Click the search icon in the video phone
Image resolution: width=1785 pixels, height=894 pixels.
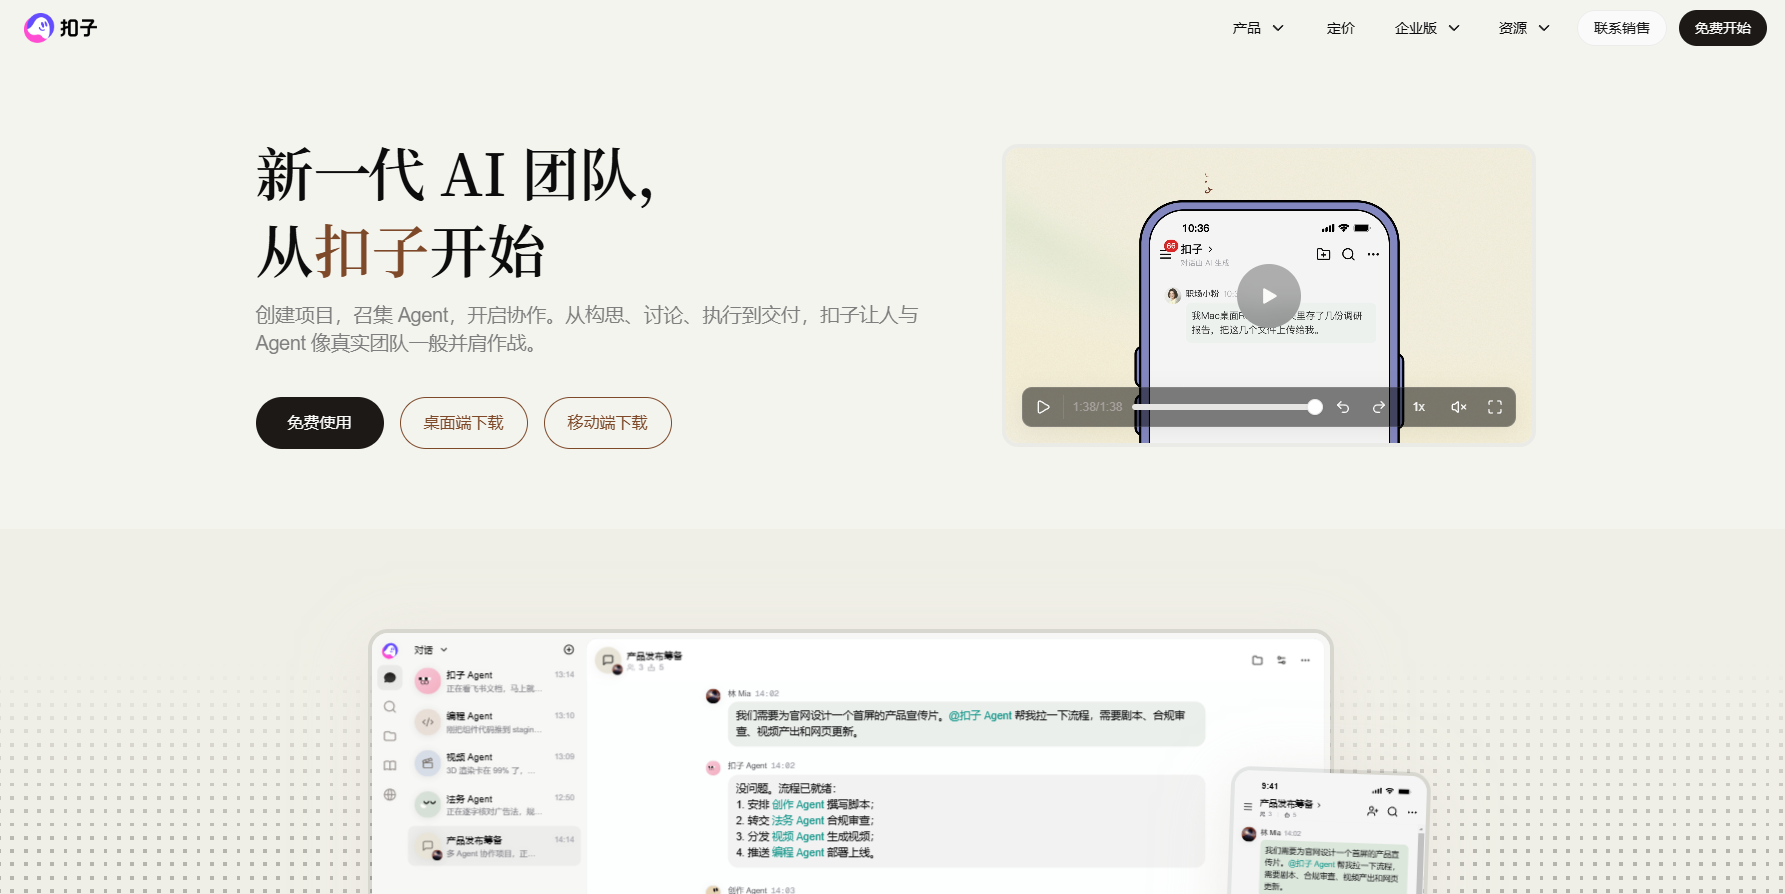[1348, 254]
